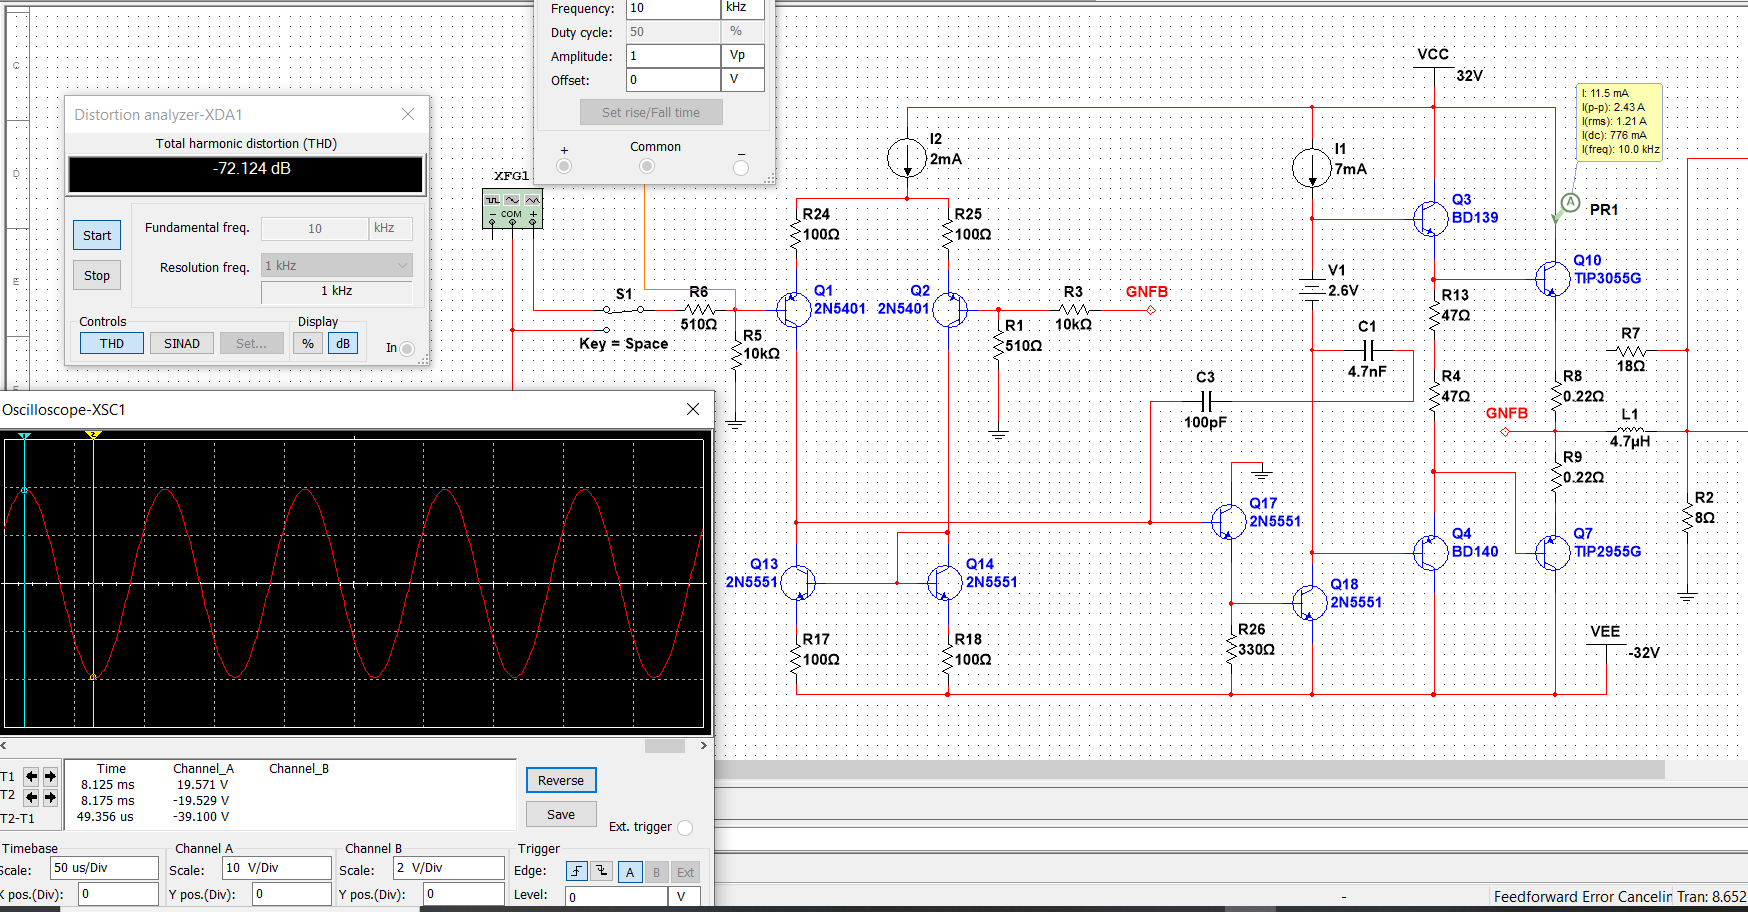1748x912 pixels.
Task: Click the oscilloscope Reverse button
Action: pos(561,780)
